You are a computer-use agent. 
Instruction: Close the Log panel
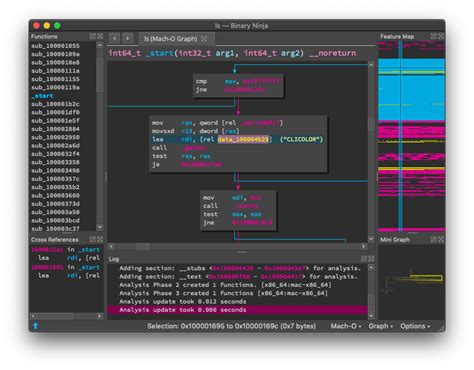click(x=371, y=258)
